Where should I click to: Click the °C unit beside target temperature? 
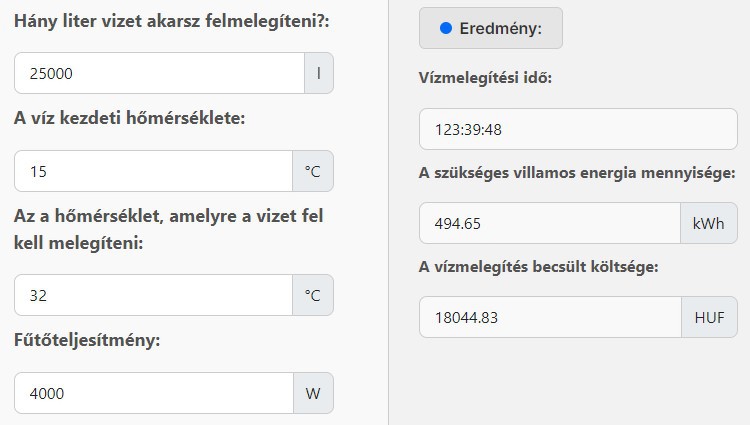[x=313, y=295]
